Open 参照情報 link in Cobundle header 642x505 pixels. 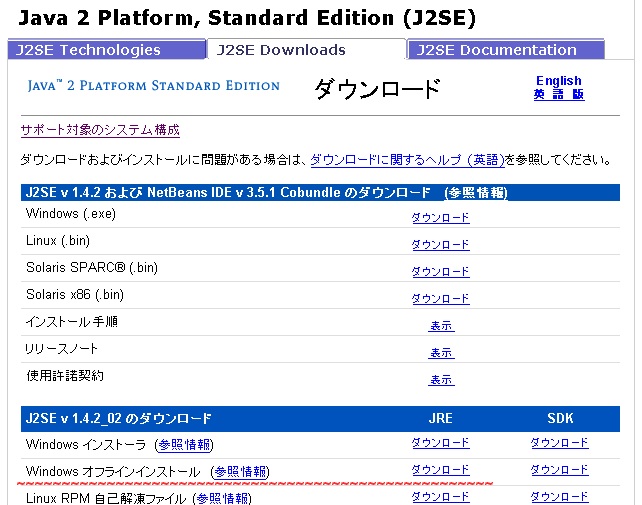(477, 192)
